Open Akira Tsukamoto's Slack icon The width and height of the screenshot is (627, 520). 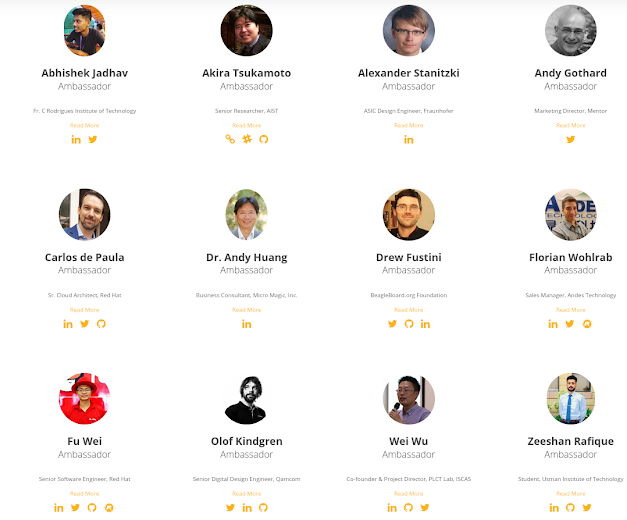tap(246, 139)
